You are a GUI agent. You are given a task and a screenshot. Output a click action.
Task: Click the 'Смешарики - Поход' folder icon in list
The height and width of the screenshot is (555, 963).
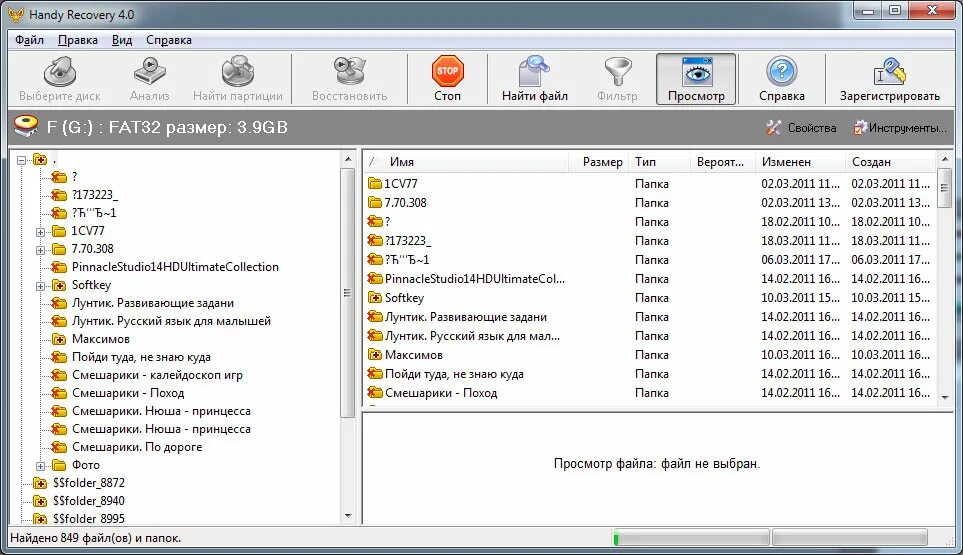(x=375, y=393)
